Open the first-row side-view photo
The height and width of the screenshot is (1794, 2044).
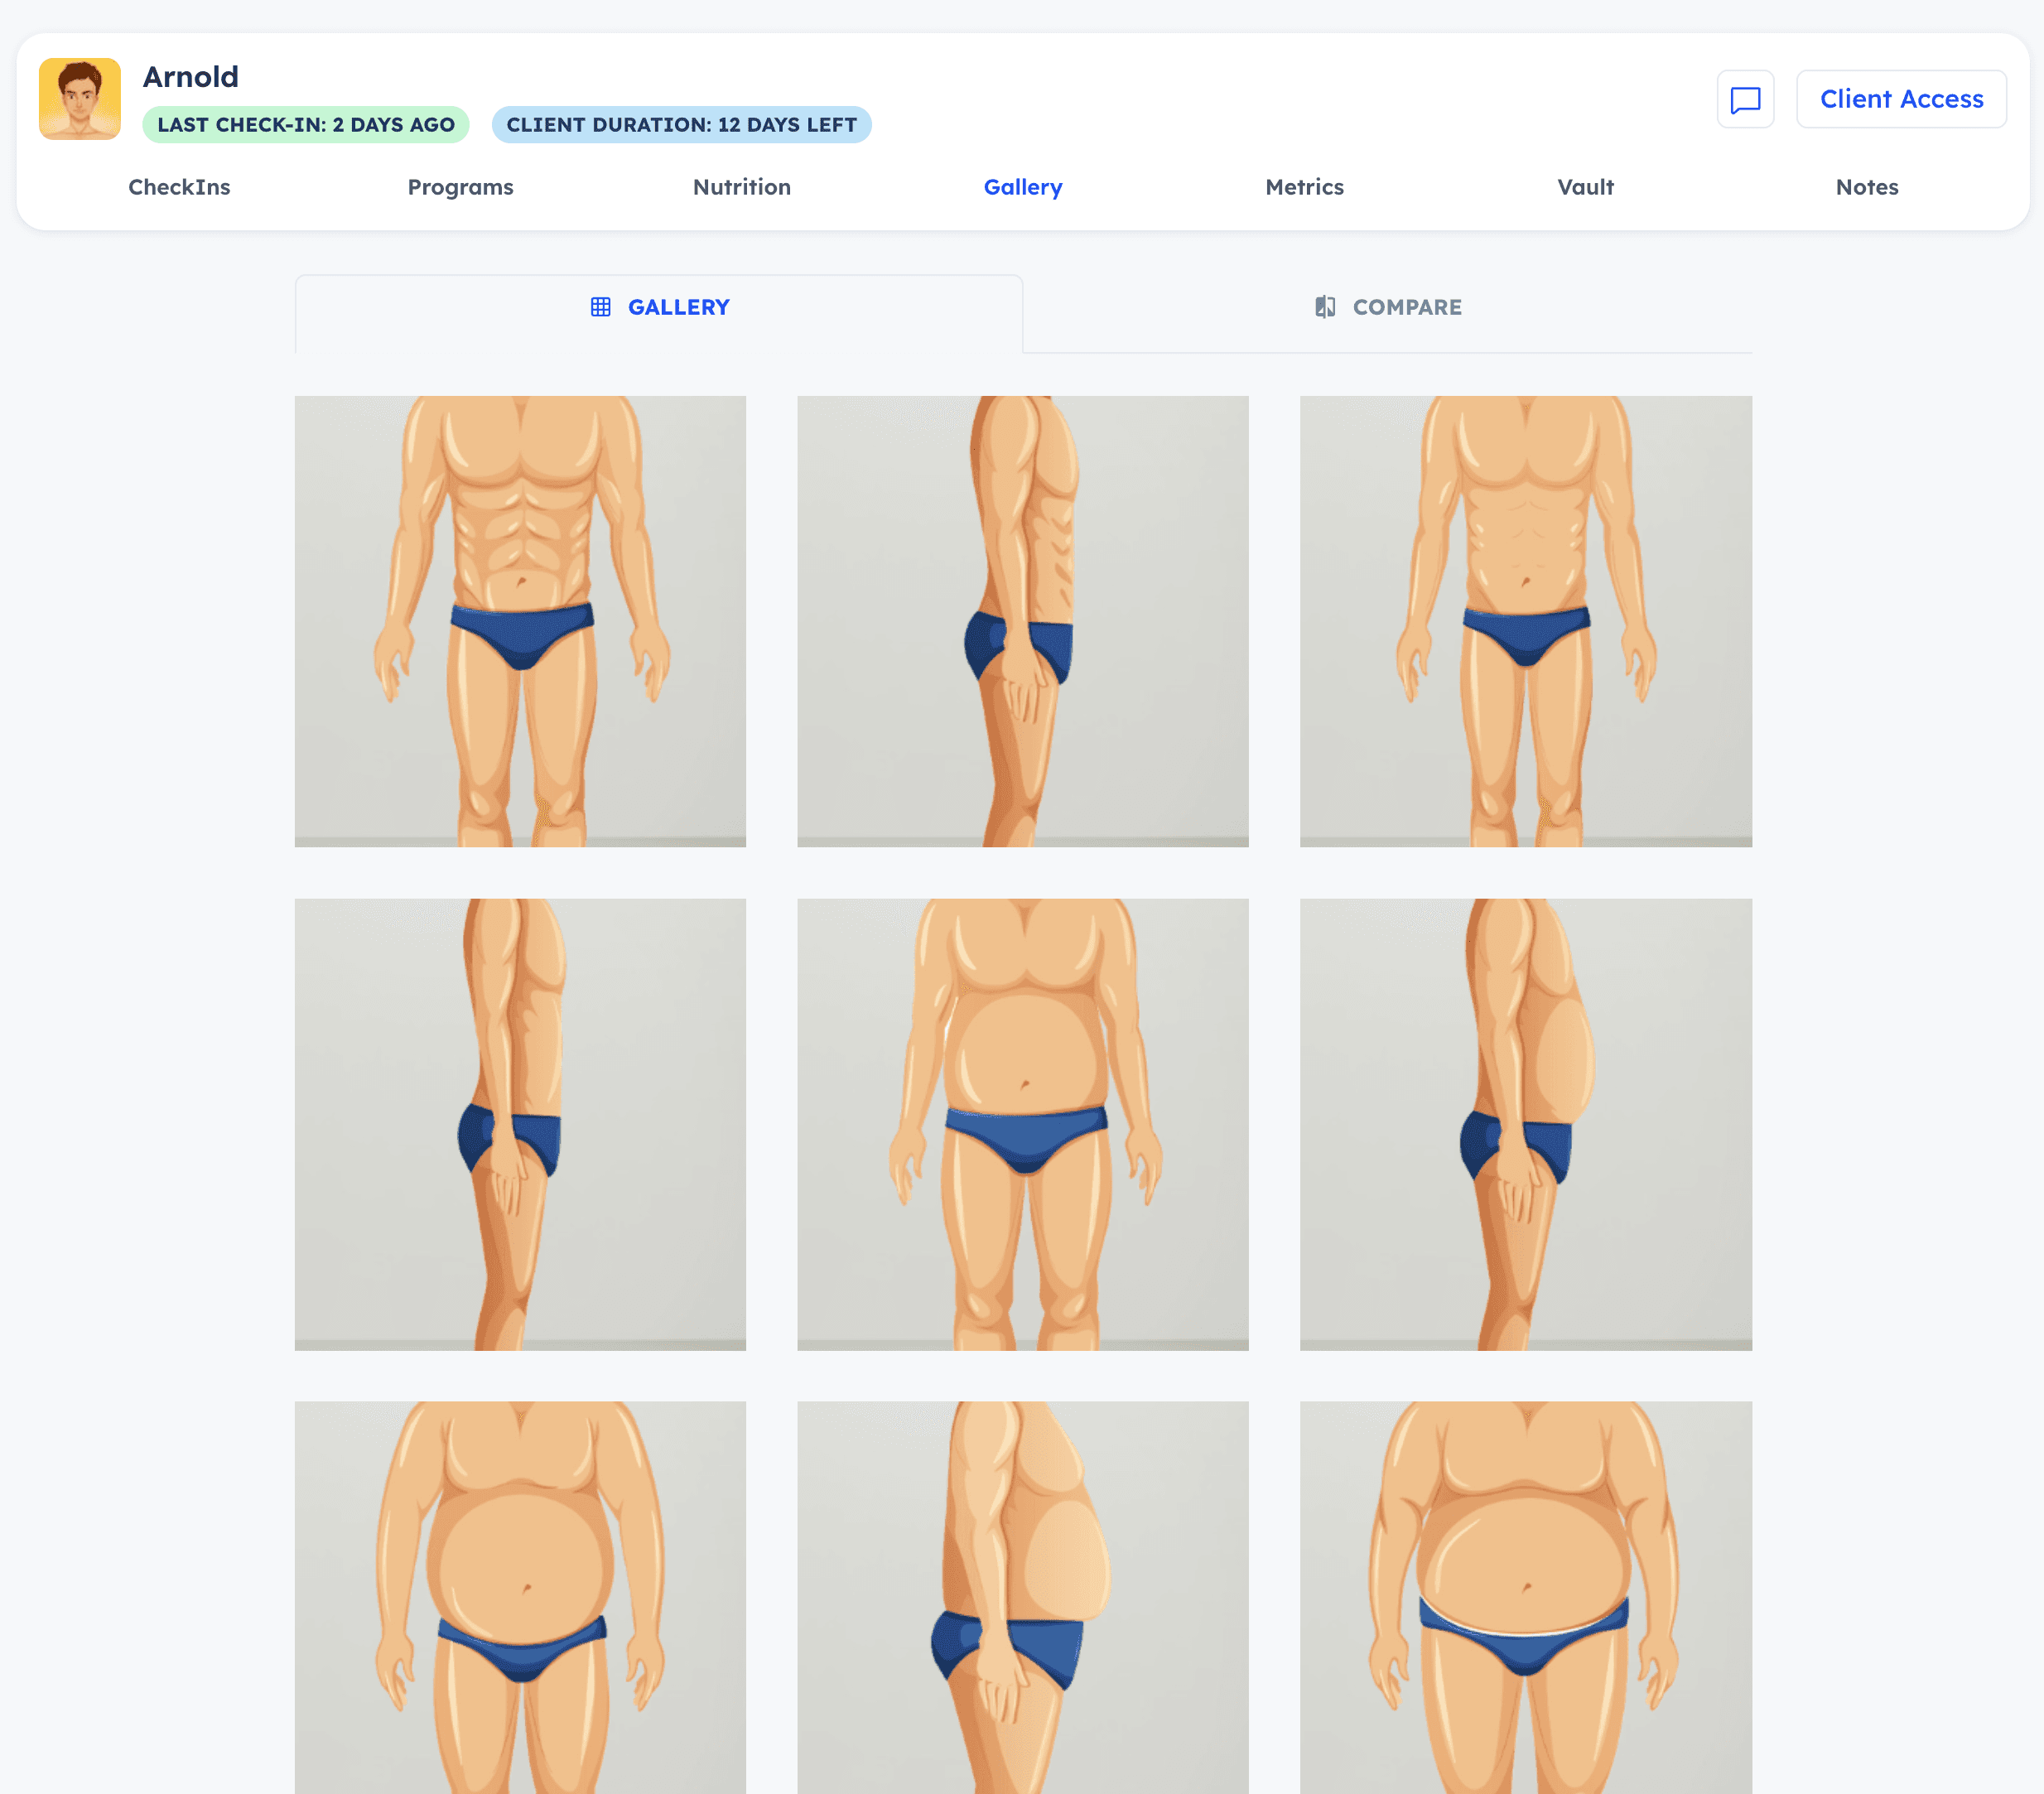[1022, 621]
